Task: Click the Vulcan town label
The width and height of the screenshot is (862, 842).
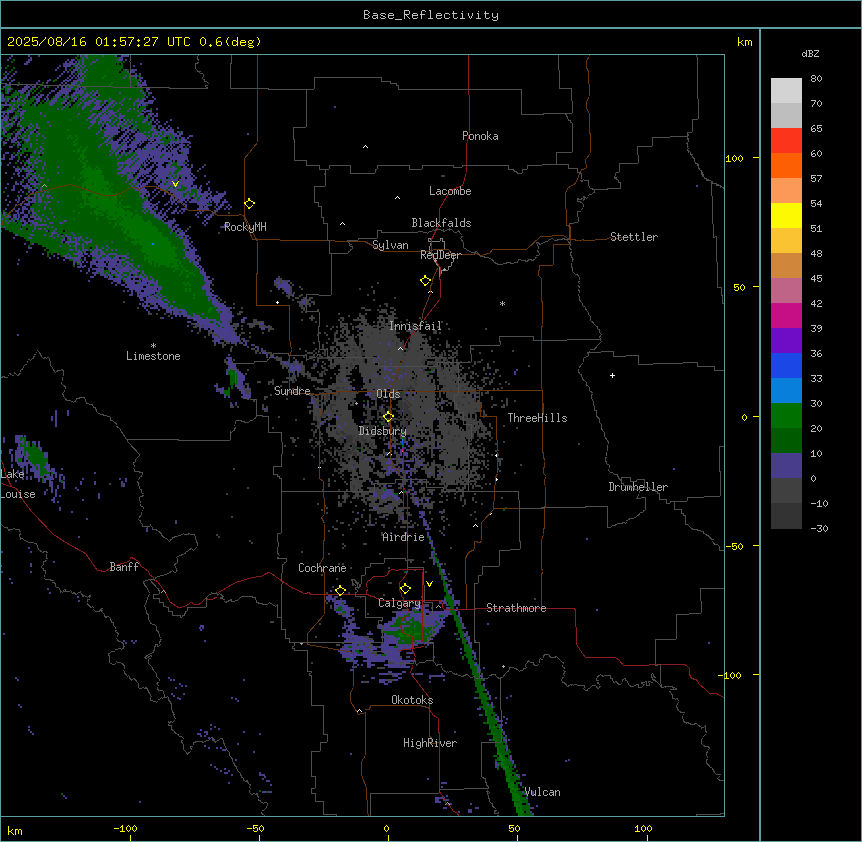Action: pos(542,792)
